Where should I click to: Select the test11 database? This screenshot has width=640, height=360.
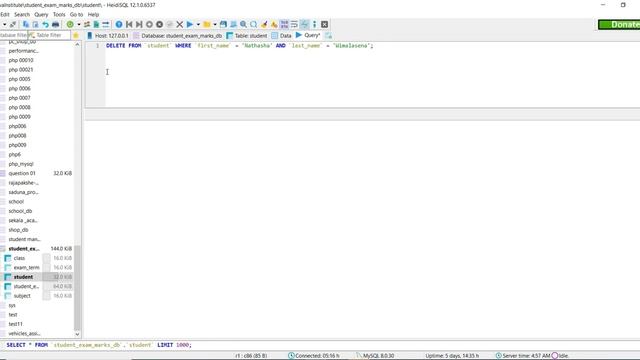pos(16,324)
